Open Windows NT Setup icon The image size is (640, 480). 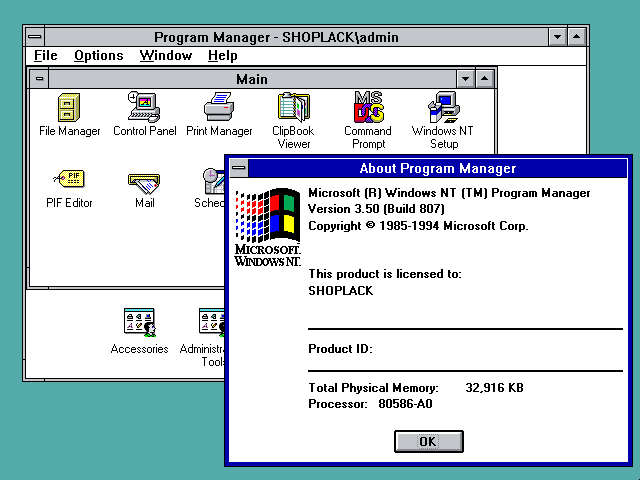pyautogui.click(x=444, y=107)
